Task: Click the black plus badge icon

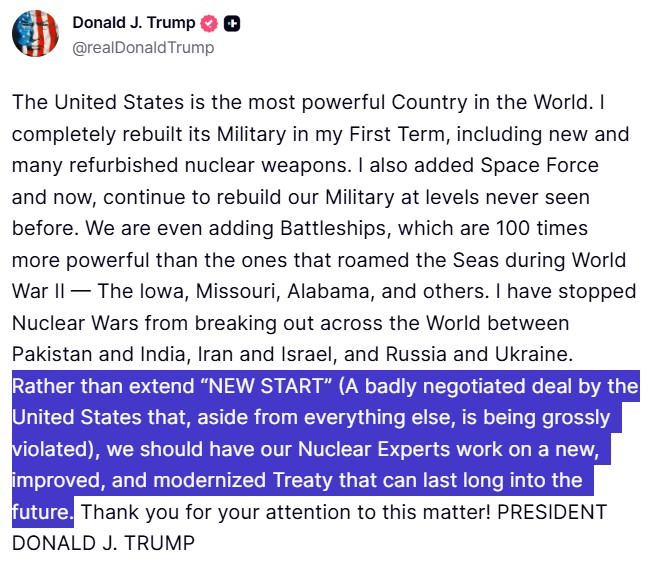Action: (x=230, y=23)
